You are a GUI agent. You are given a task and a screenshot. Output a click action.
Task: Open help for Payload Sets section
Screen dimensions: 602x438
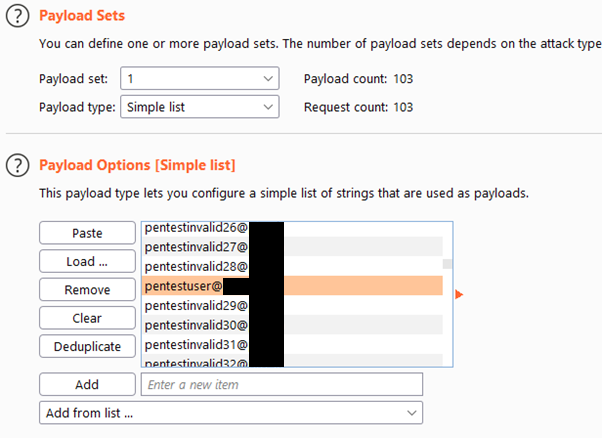coord(17,16)
